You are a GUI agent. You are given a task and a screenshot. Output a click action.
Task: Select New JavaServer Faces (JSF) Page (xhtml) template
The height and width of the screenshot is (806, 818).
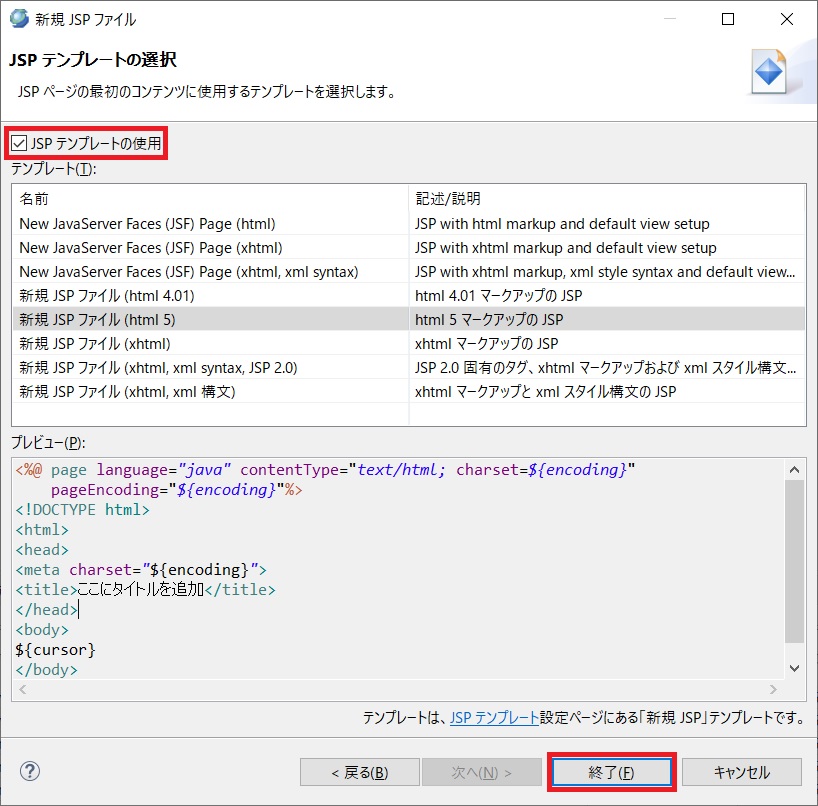coord(150,248)
